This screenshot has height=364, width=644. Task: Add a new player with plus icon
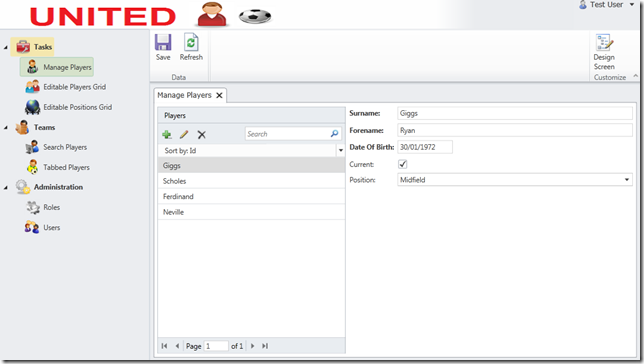click(167, 134)
